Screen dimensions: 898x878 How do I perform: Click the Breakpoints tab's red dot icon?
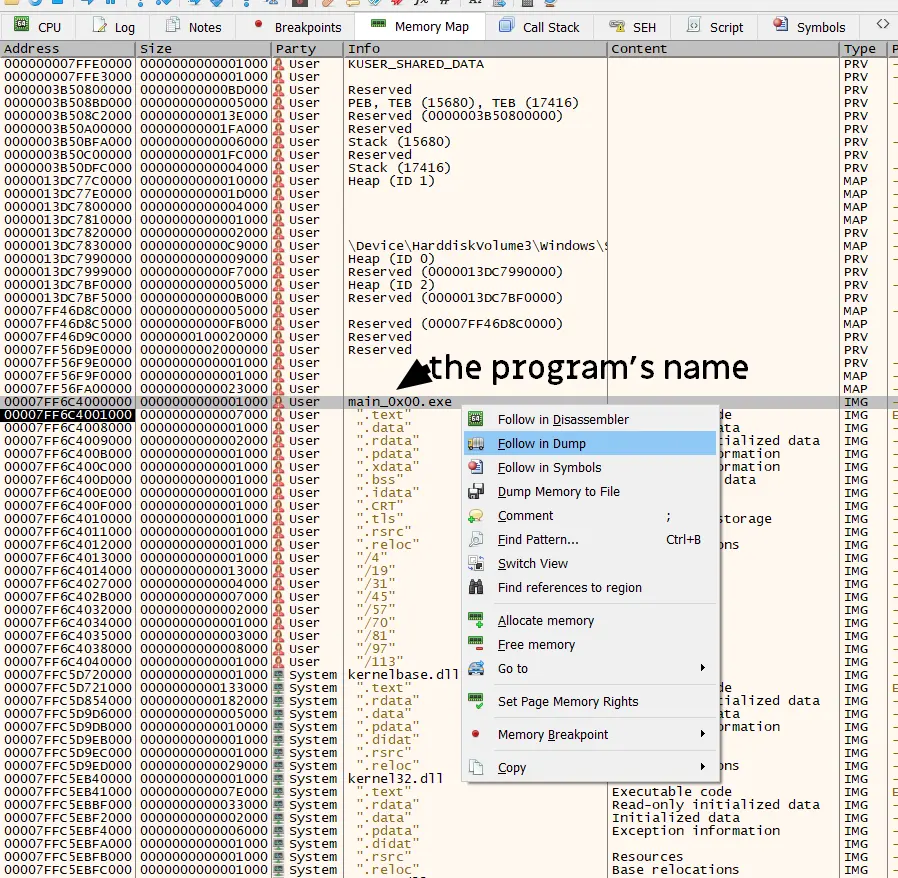coord(259,26)
